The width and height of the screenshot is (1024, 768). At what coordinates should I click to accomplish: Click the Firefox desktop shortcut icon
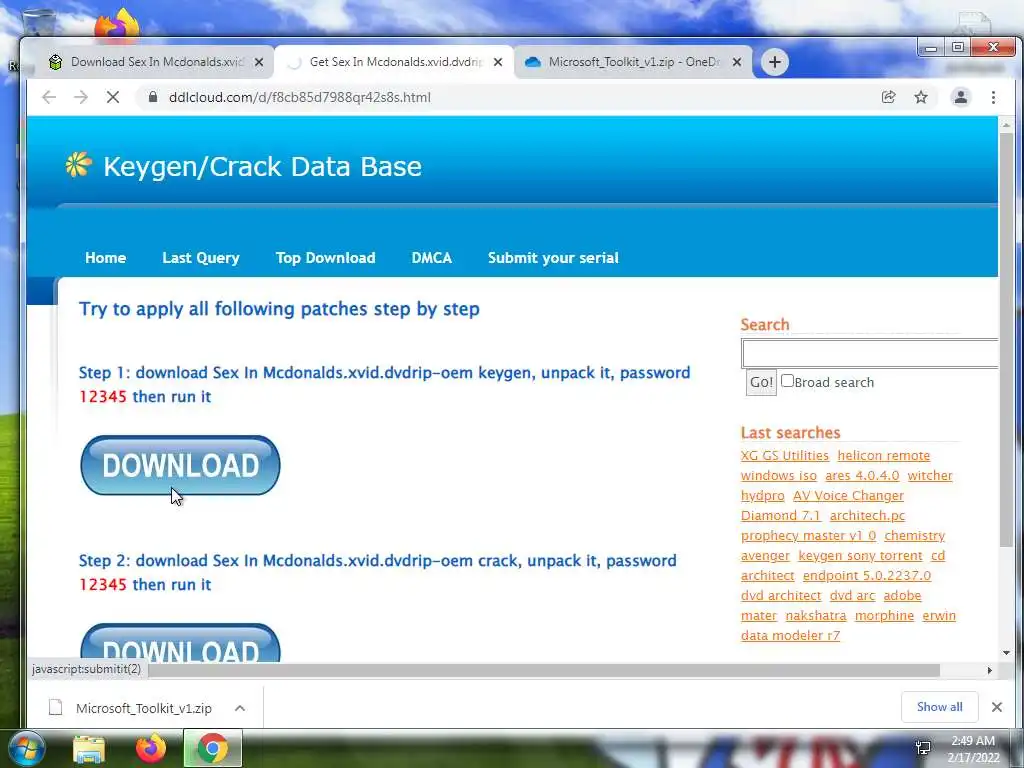point(117,25)
